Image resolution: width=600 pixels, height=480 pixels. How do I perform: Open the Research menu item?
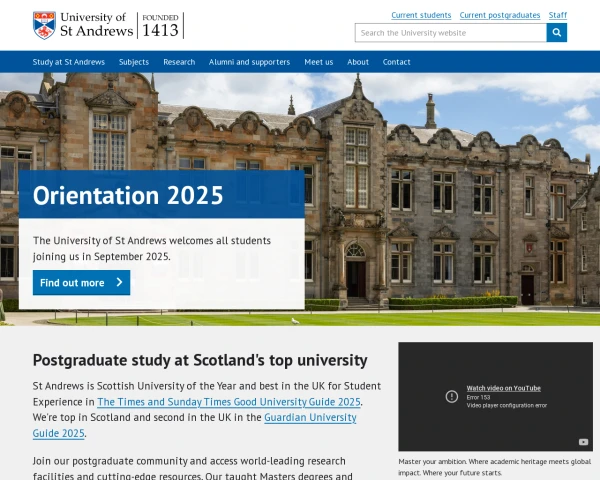click(x=179, y=62)
